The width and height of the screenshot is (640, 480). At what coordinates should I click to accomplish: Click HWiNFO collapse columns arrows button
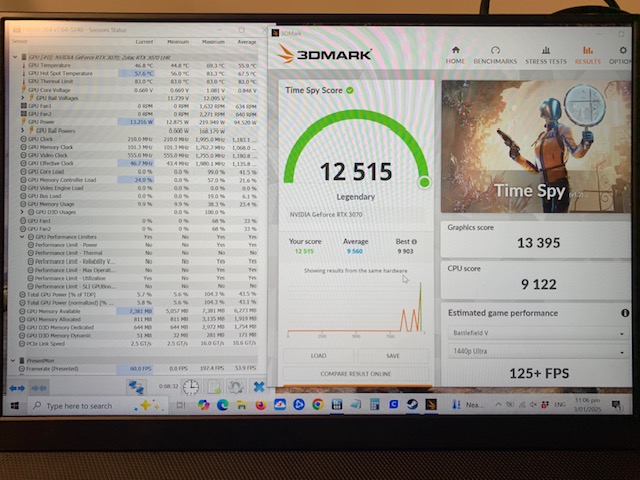pyautogui.click(x=40, y=388)
